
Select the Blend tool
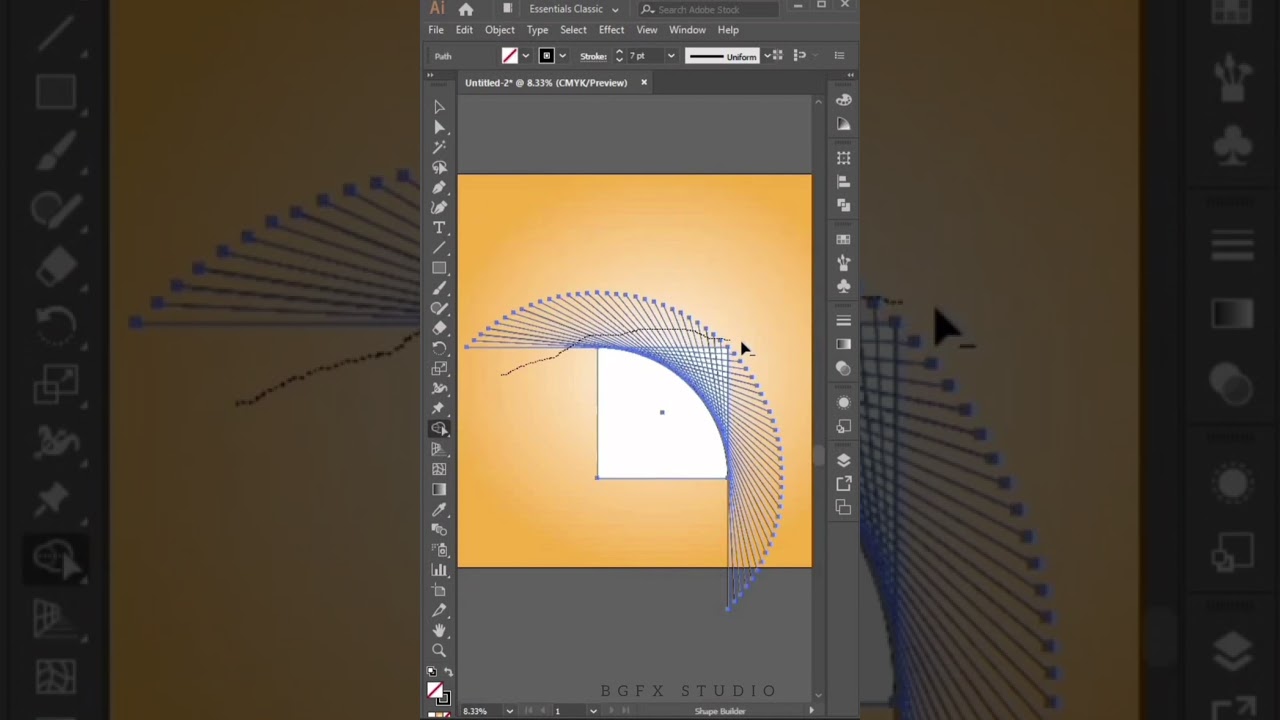click(439, 529)
